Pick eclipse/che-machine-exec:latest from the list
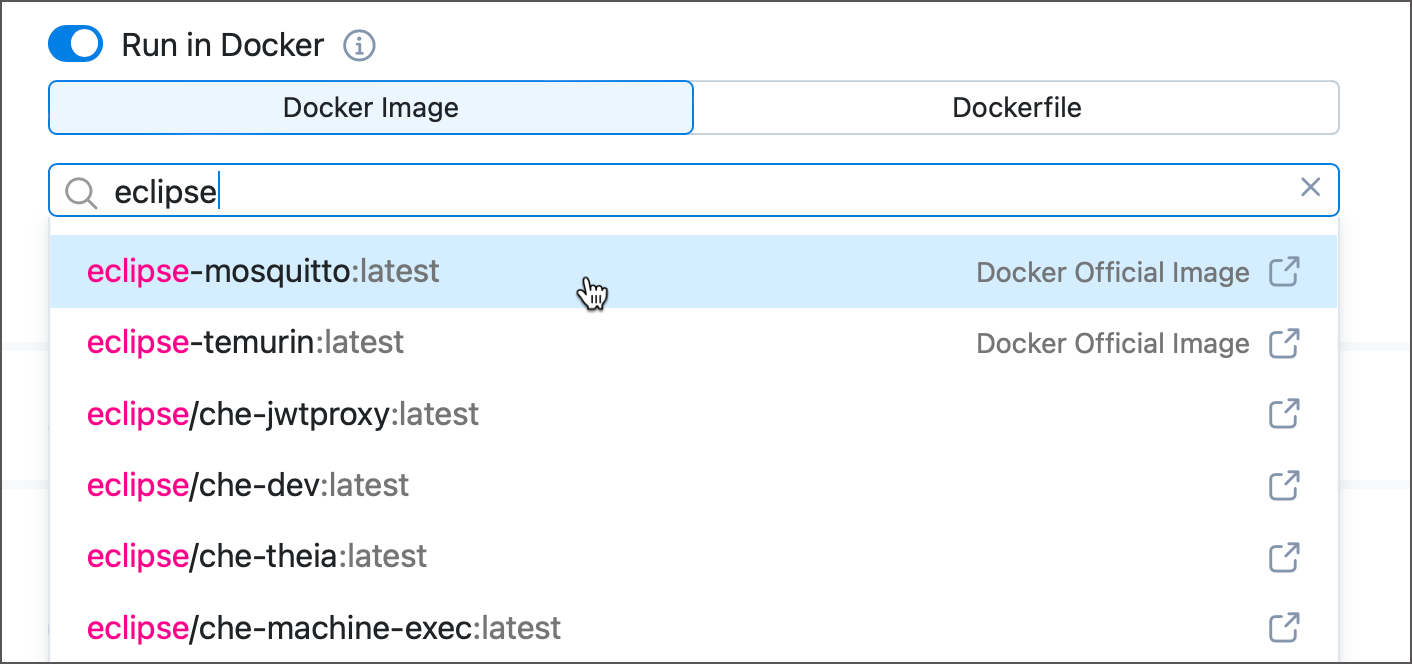1412x664 pixels. tap(324, 628)
